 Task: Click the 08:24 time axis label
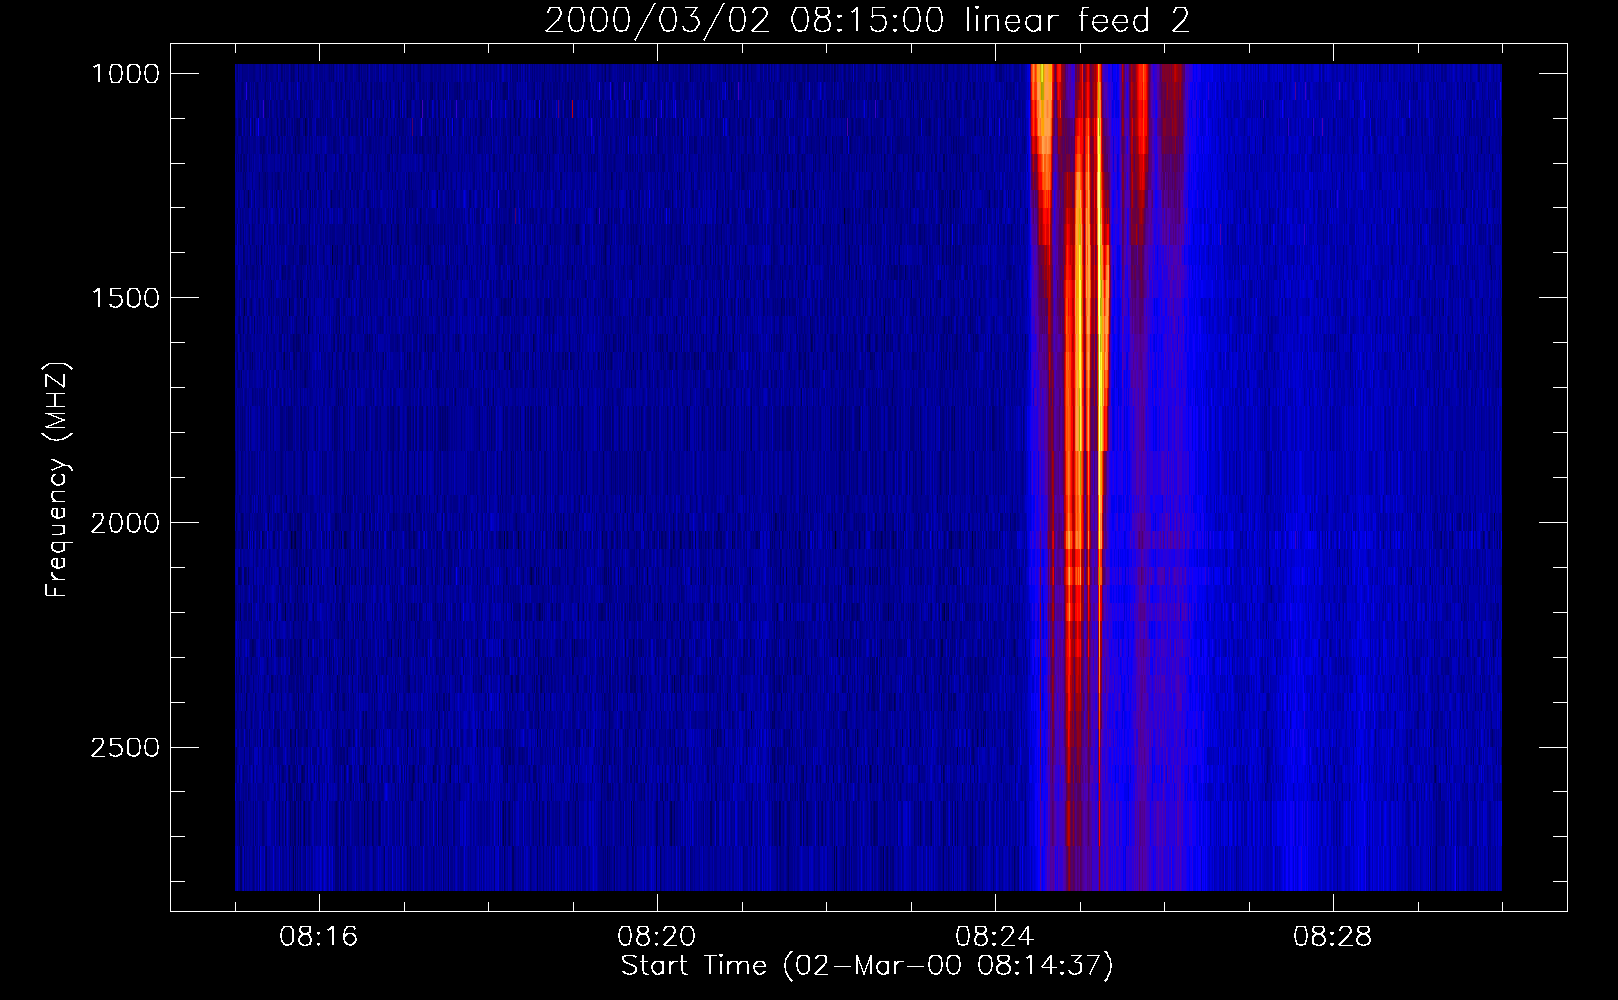click(x=994, y=937)
